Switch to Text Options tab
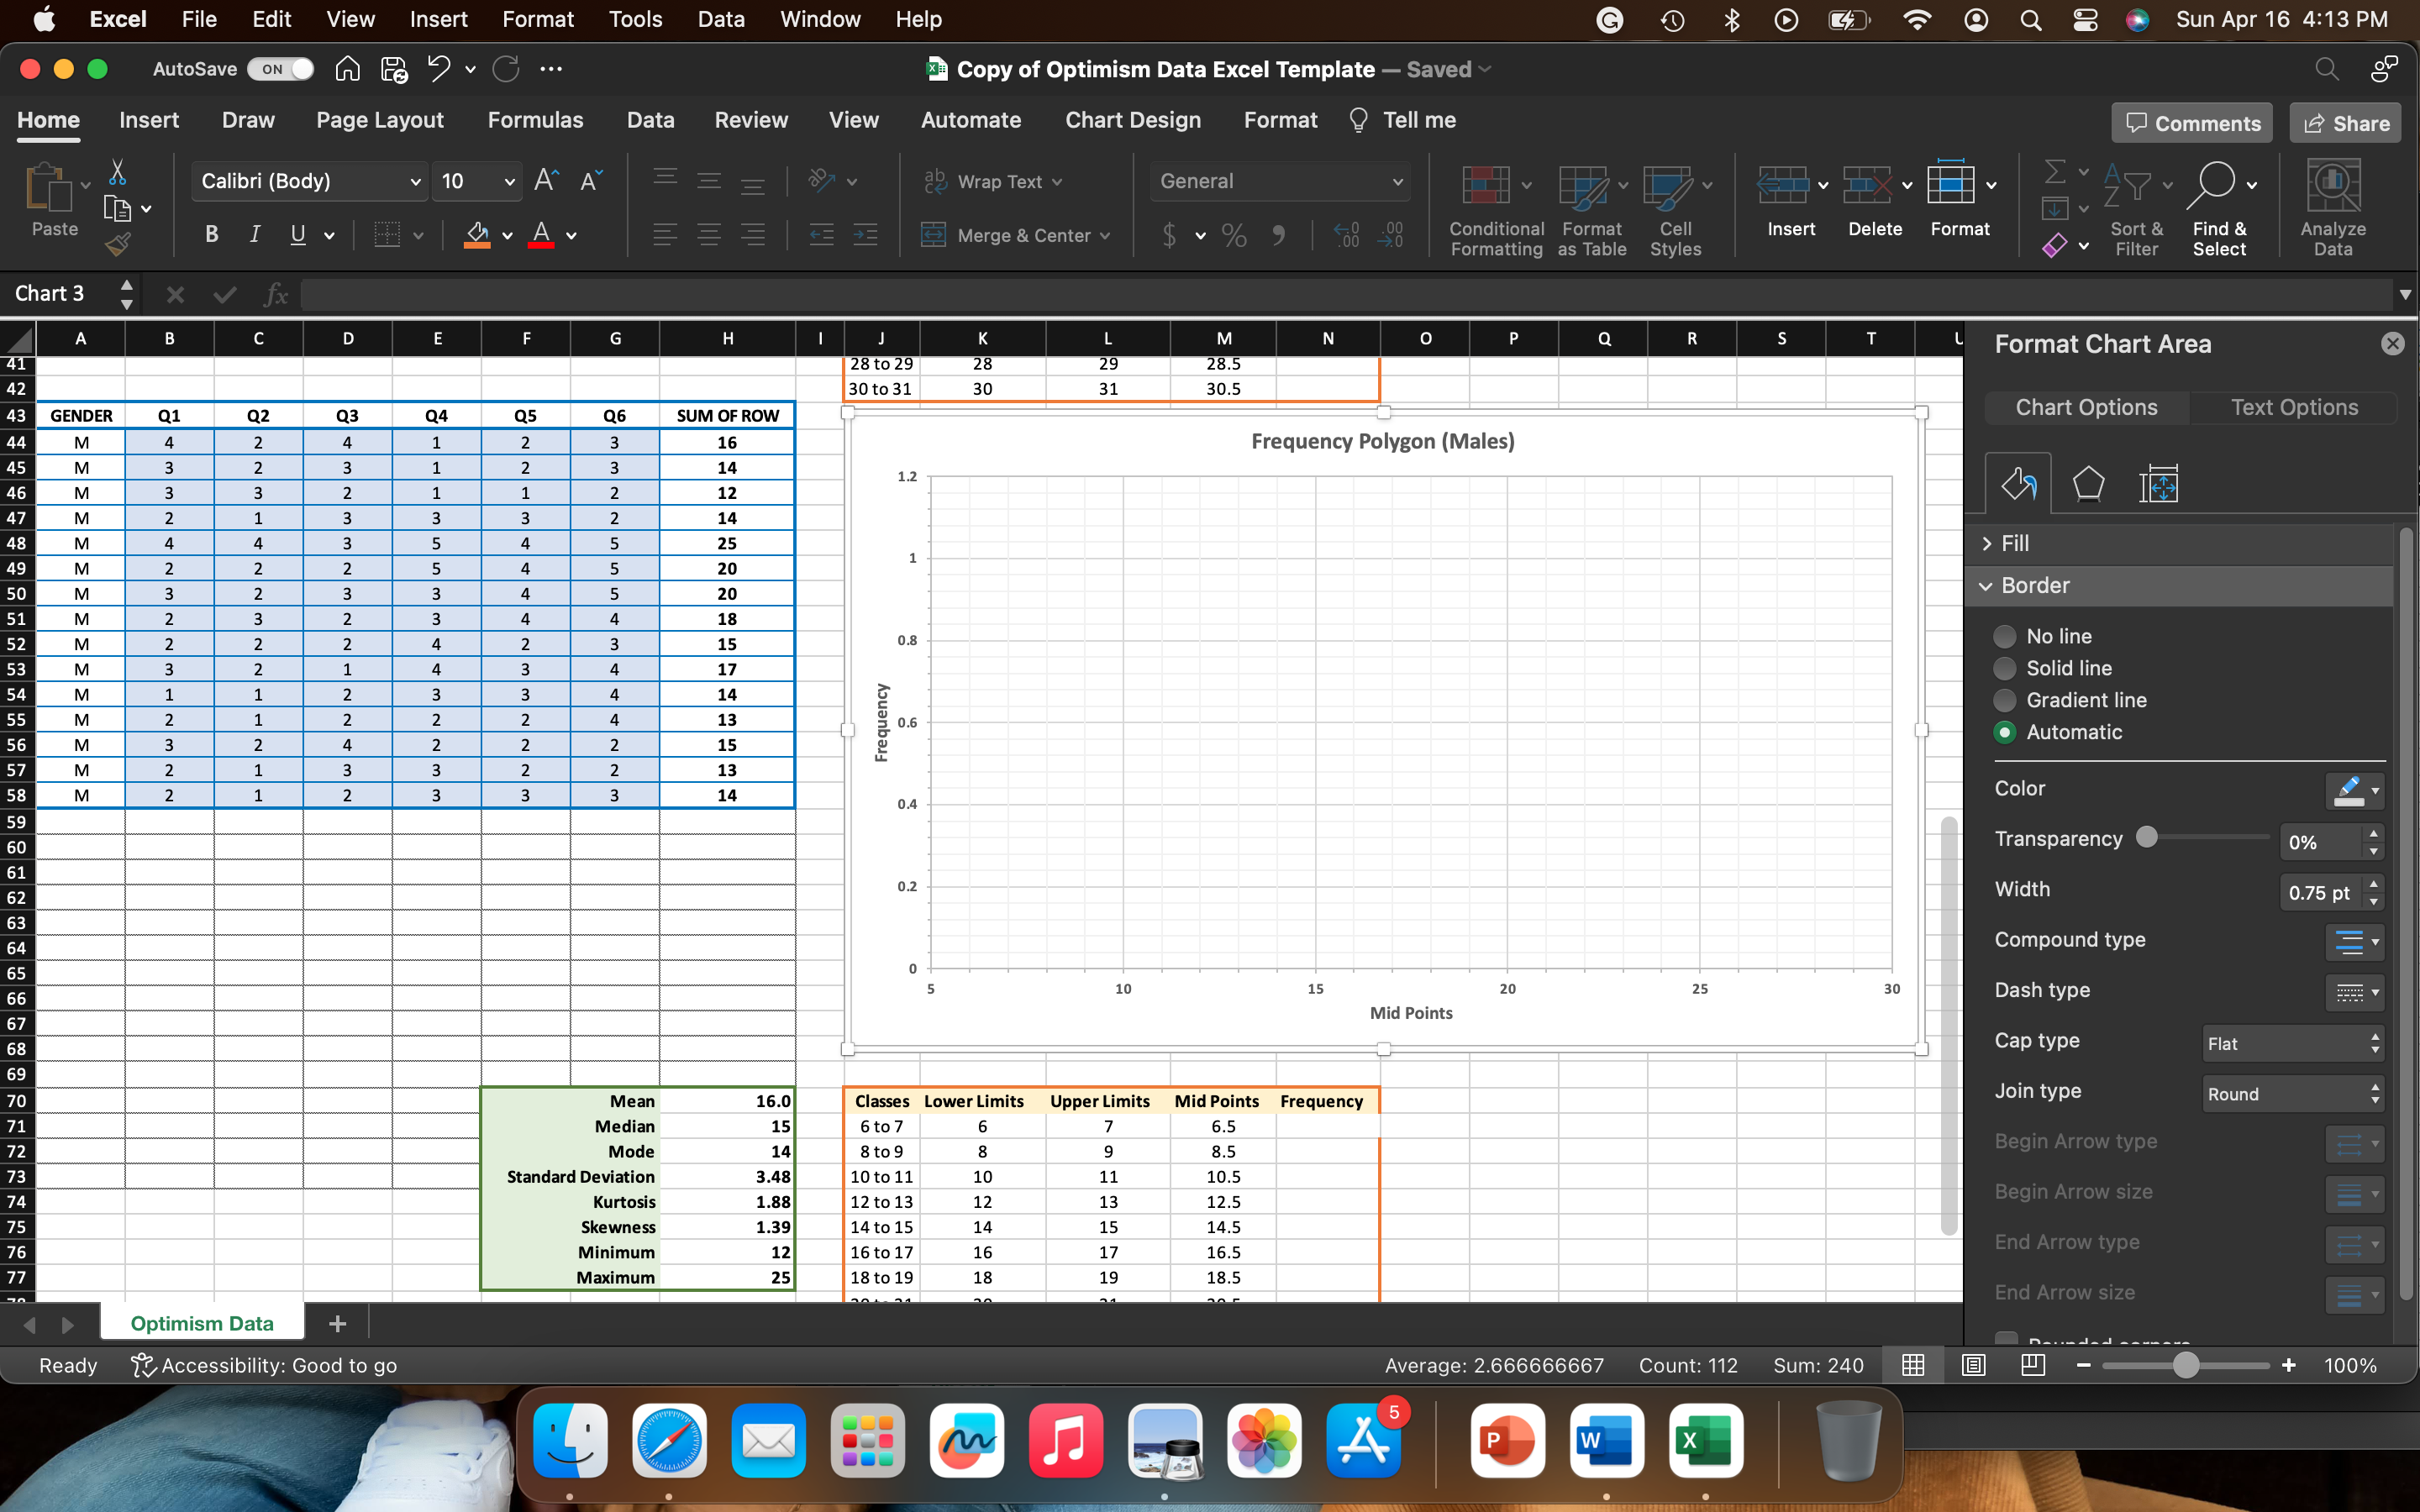2420x1512 pixels. [x=2293, y=407]
